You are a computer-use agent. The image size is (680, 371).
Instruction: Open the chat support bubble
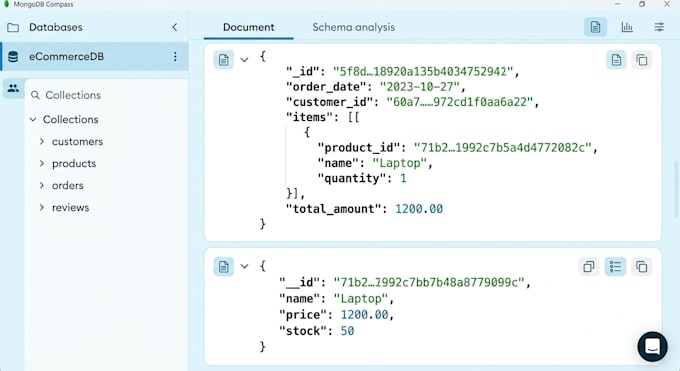652,347
